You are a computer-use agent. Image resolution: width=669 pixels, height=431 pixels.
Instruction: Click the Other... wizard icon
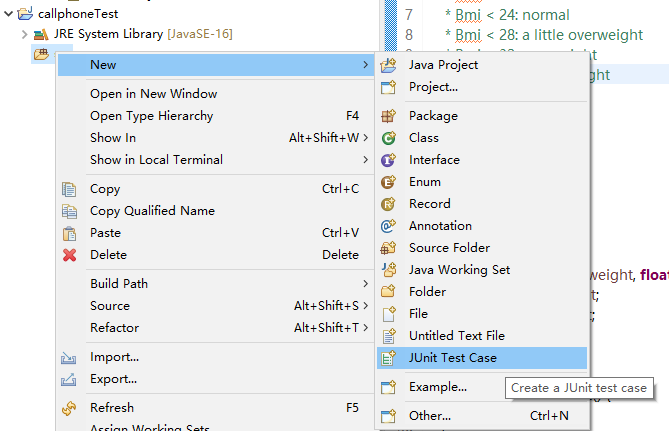tap(388, 416)
